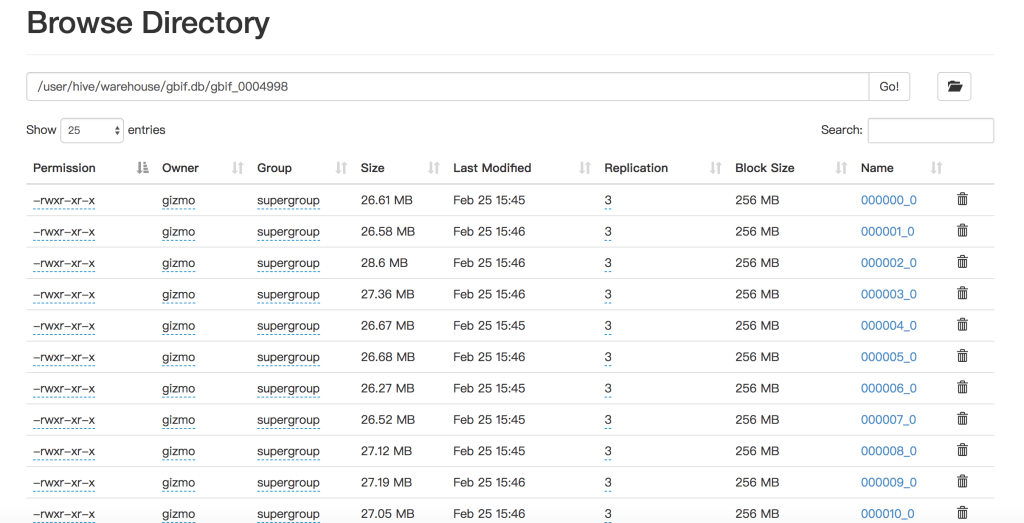Image resolution: width=1024 pixels, height=523 pixels.
Task: Click the directory path input field
Action: pyautogui.click(x=447, y=87)
